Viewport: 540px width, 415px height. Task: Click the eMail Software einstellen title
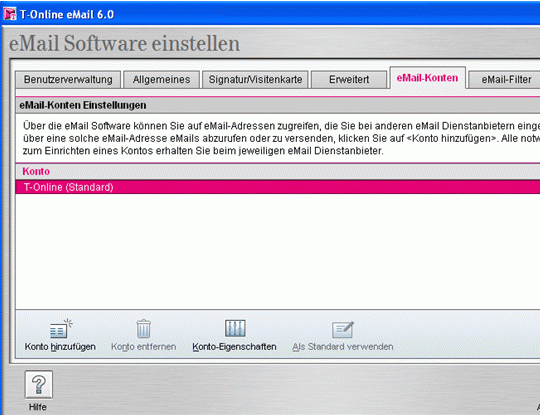click(x=124, y=43)
